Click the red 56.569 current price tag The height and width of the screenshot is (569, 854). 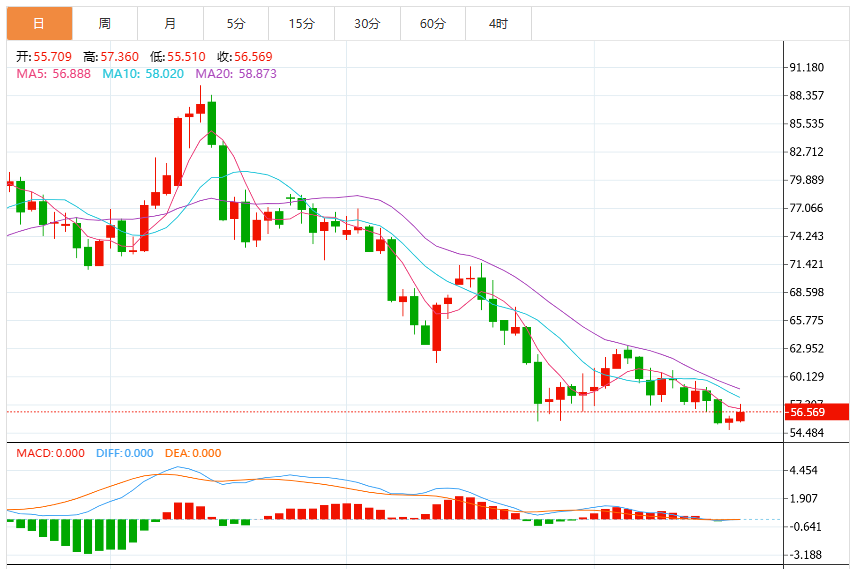(816, 412)
